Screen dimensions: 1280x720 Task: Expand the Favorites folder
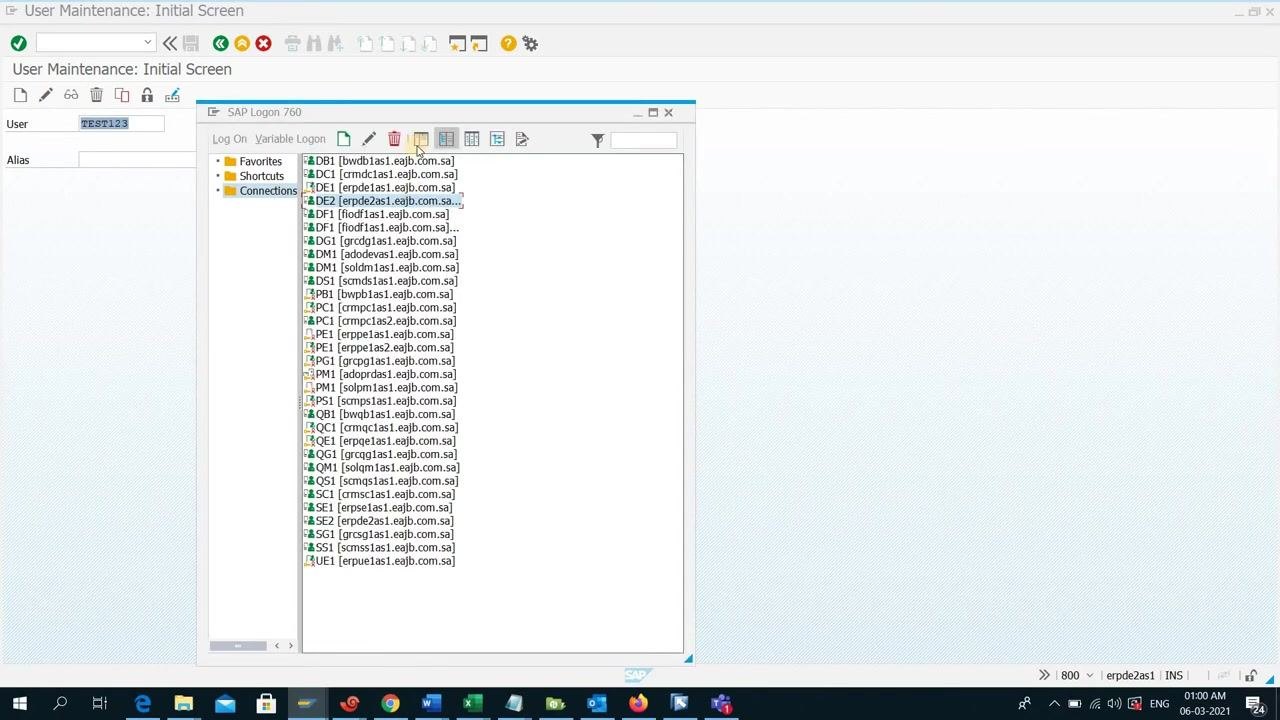pyautogui.click(x=218, y=161)
